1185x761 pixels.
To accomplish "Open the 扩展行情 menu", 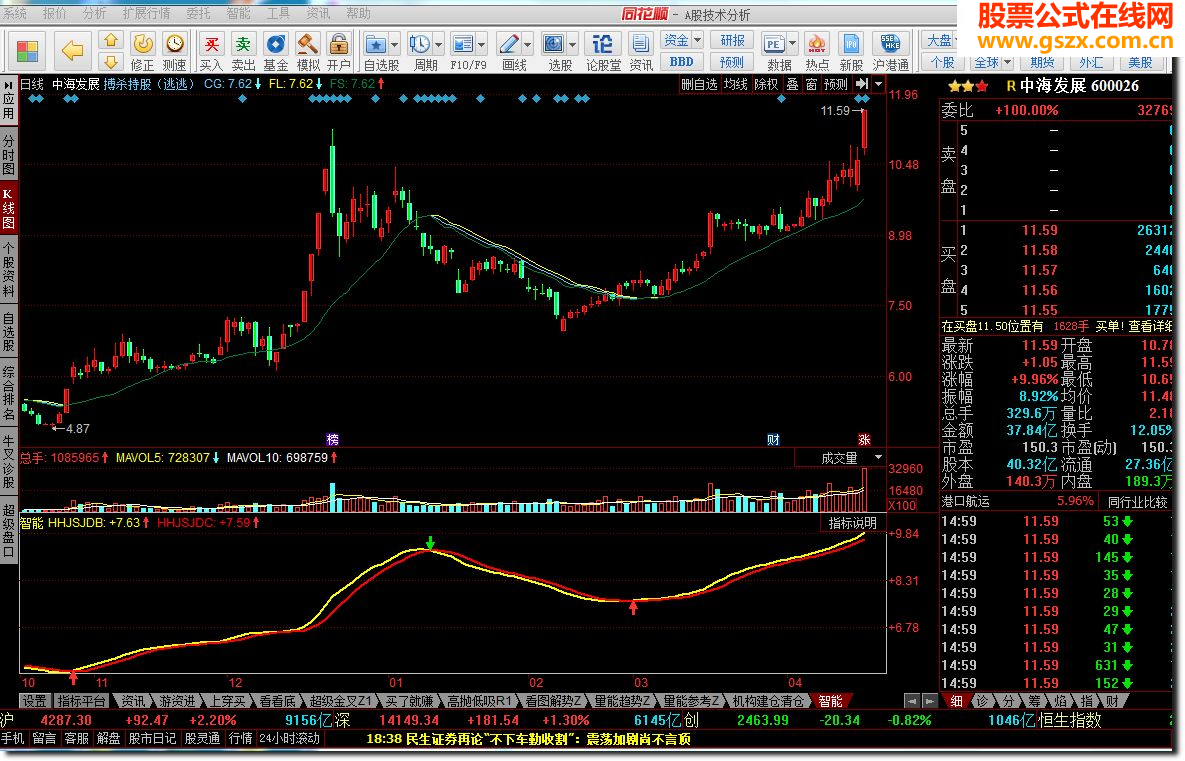I will (147, 14).
